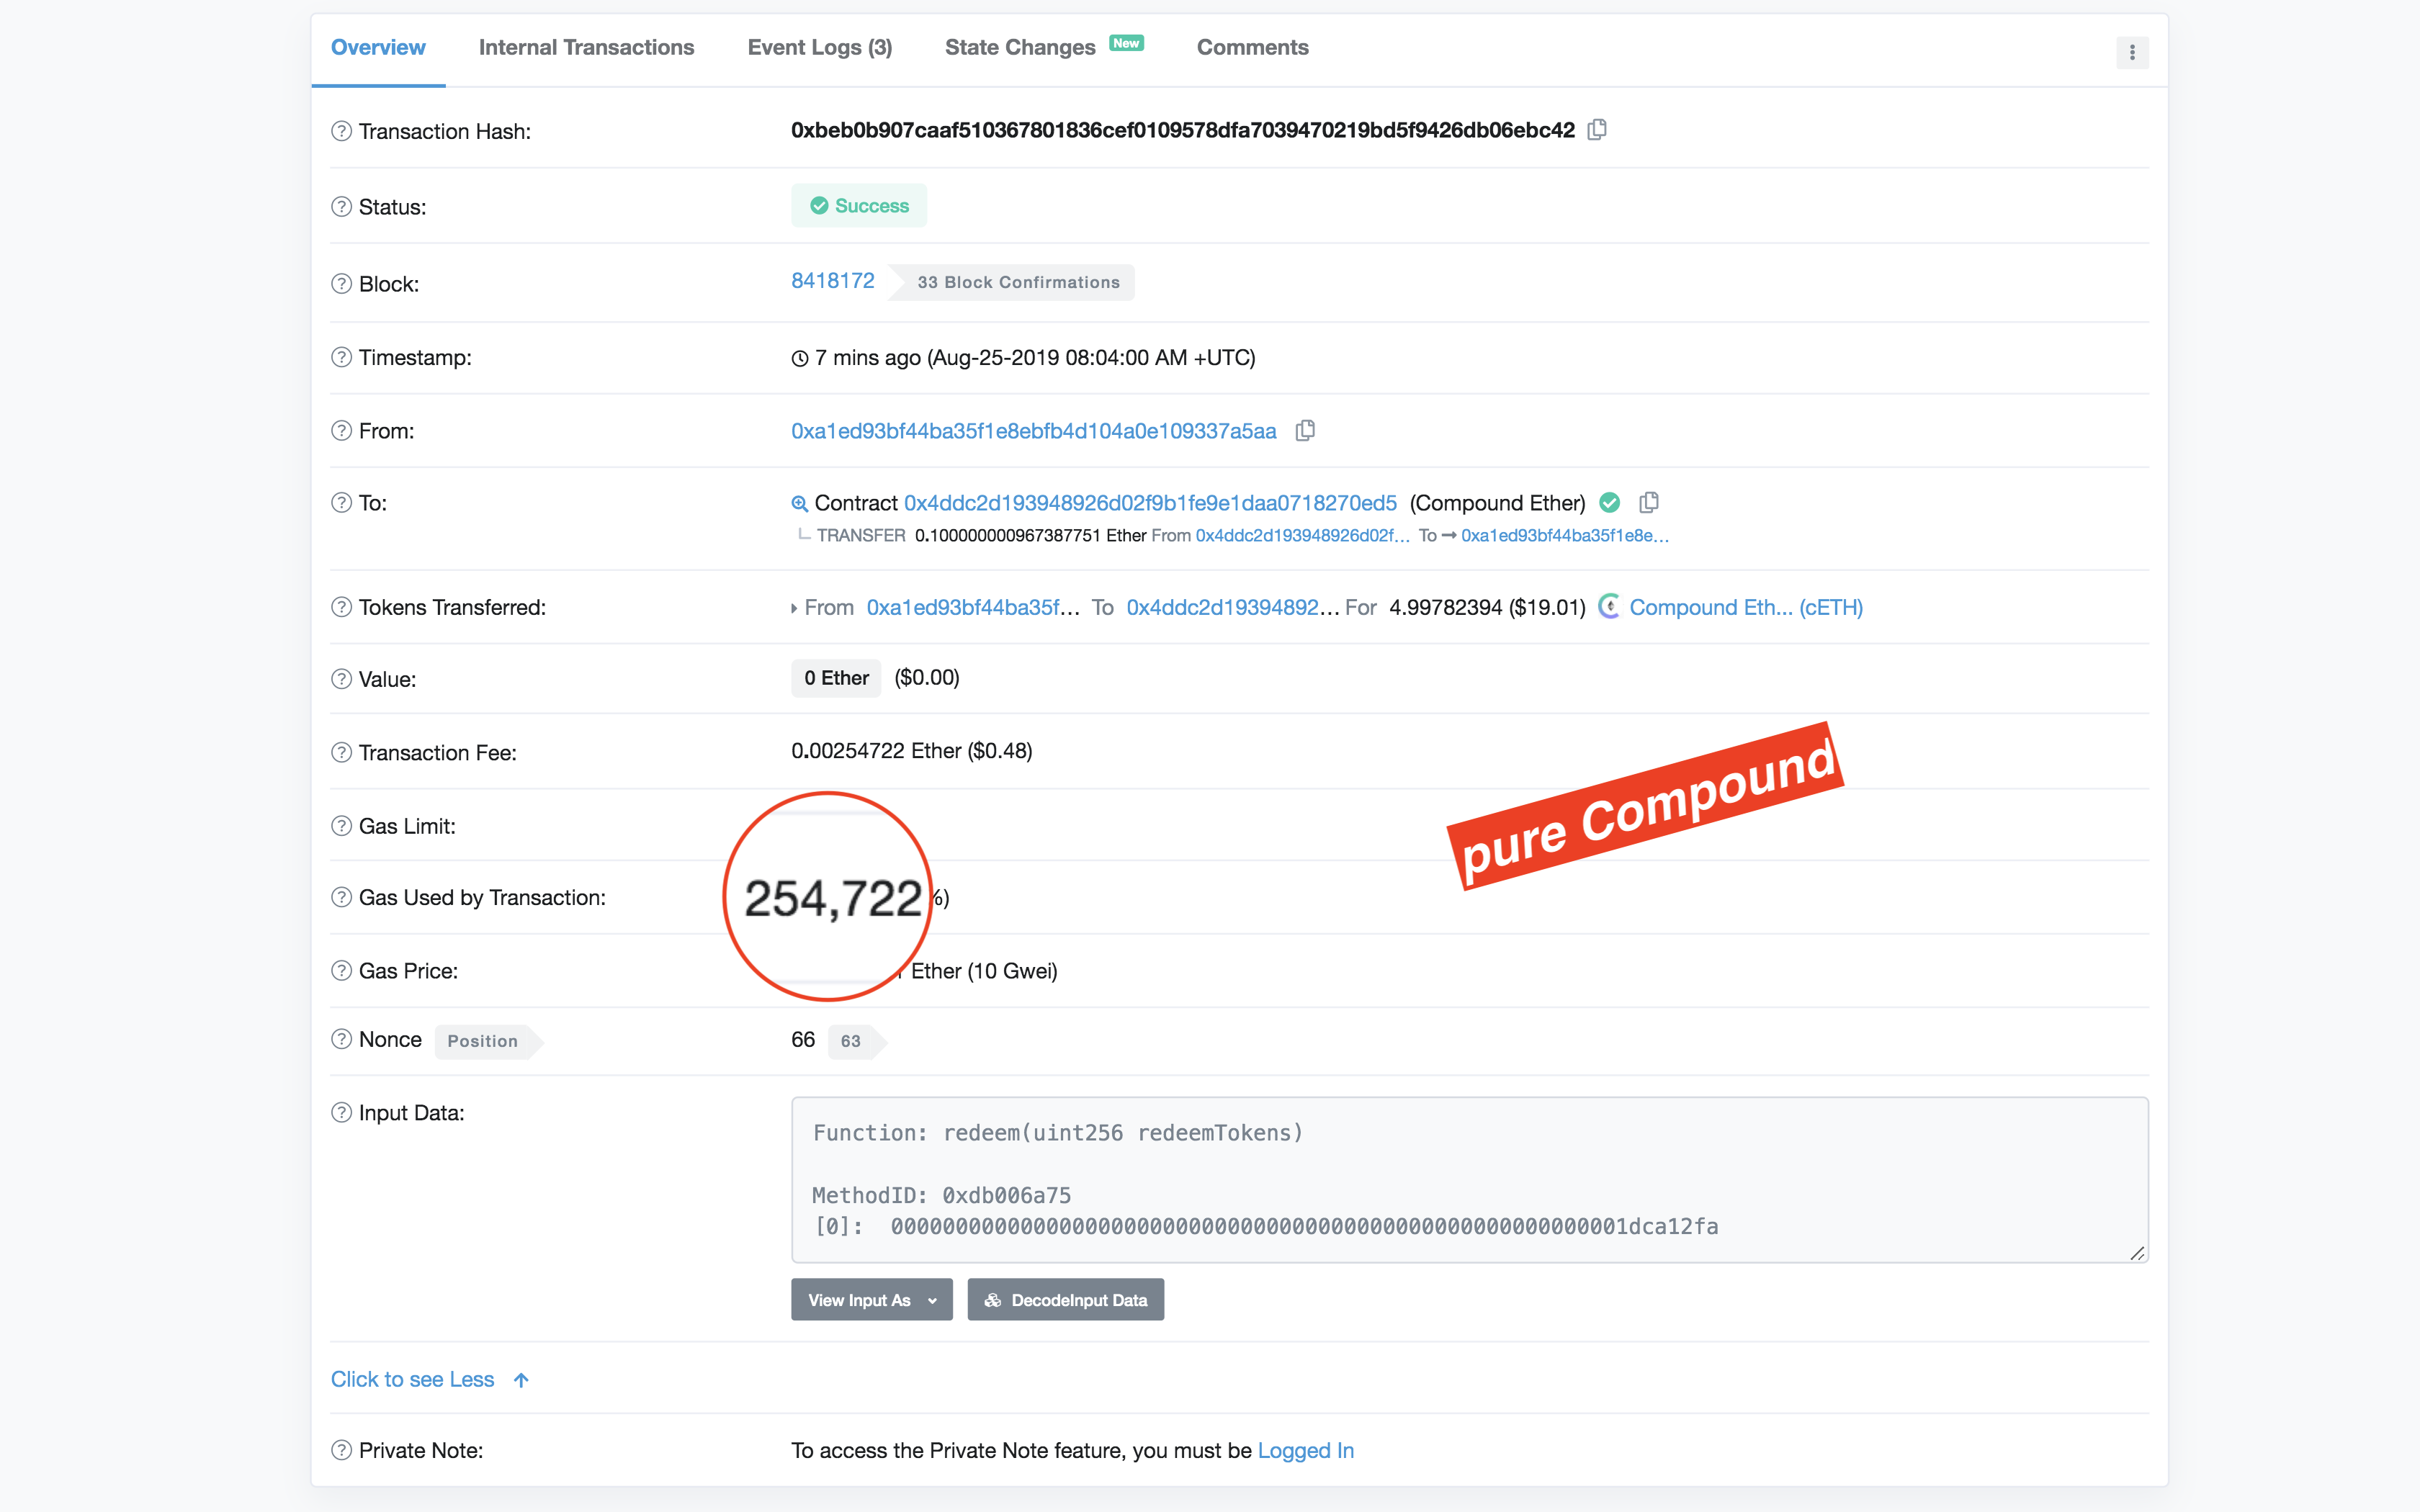The image size is (2420, 1512).
Task: Click help icon next to Gas Limit
Action: (342, 826)
